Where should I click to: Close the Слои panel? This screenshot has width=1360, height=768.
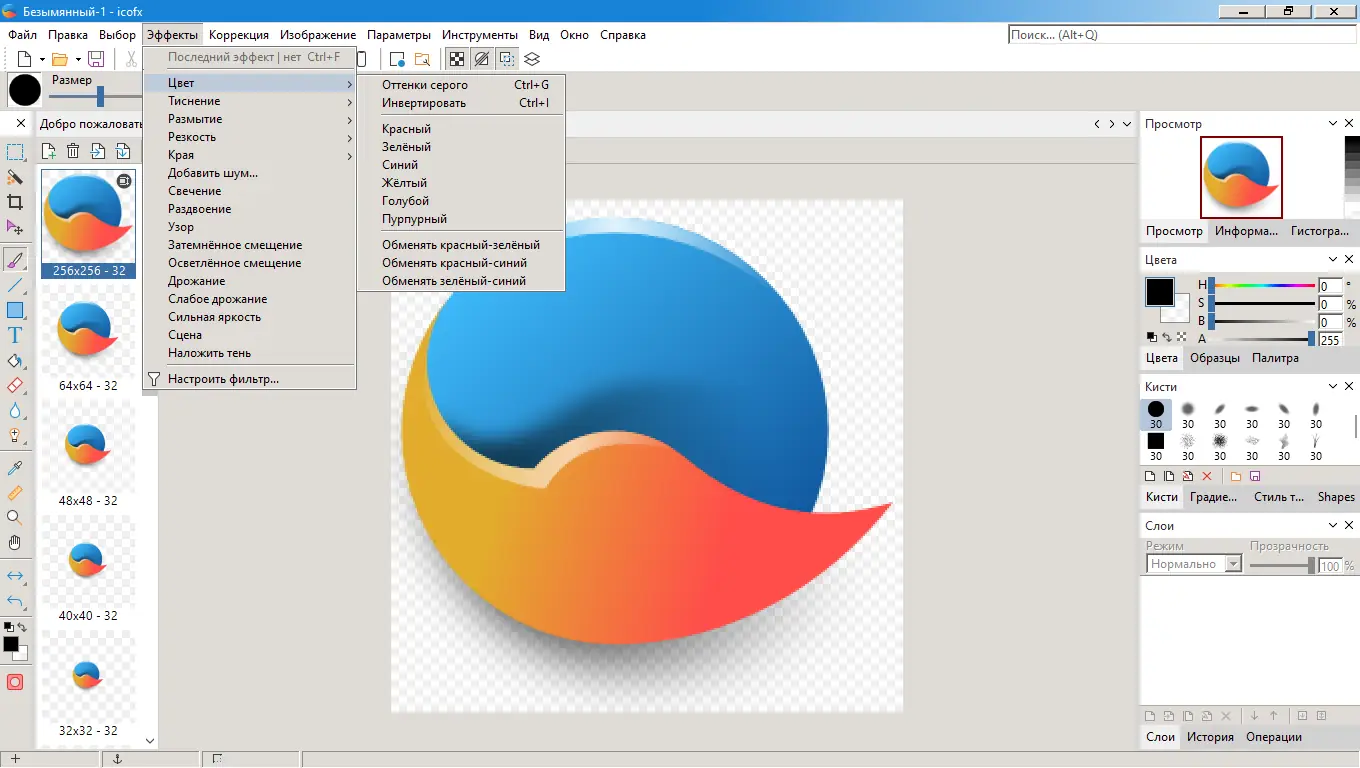tap(1350, 525)
